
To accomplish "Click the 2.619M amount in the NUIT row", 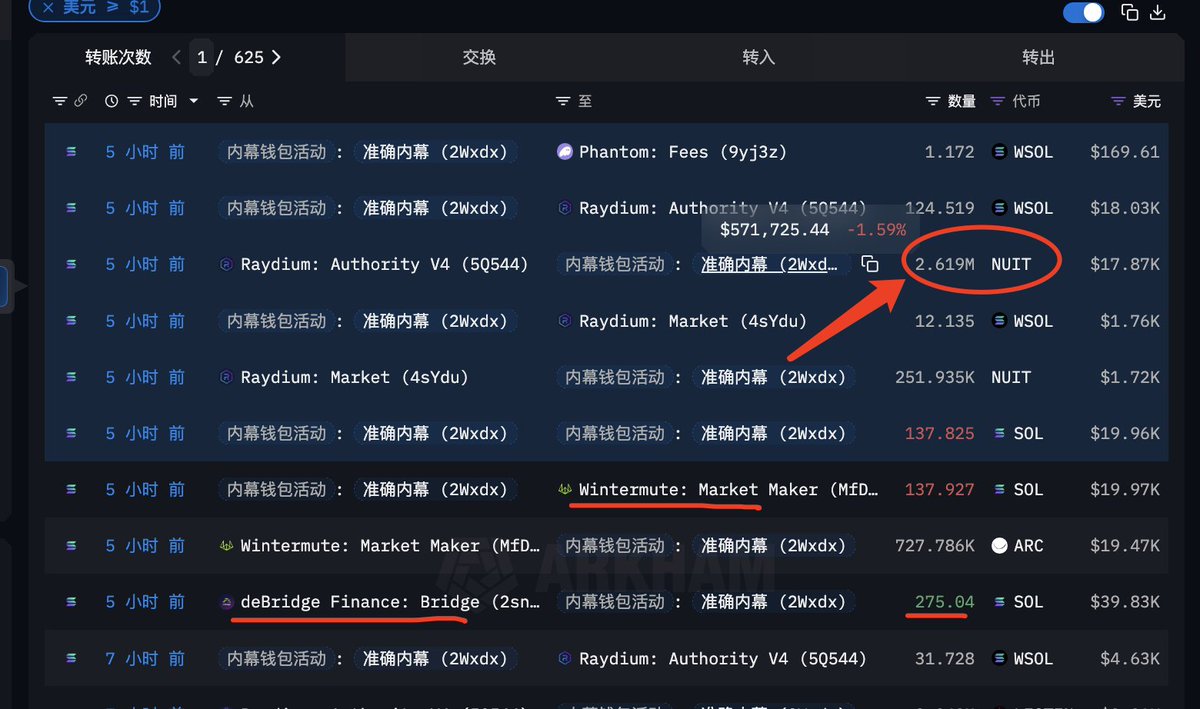I will point(945,265).
